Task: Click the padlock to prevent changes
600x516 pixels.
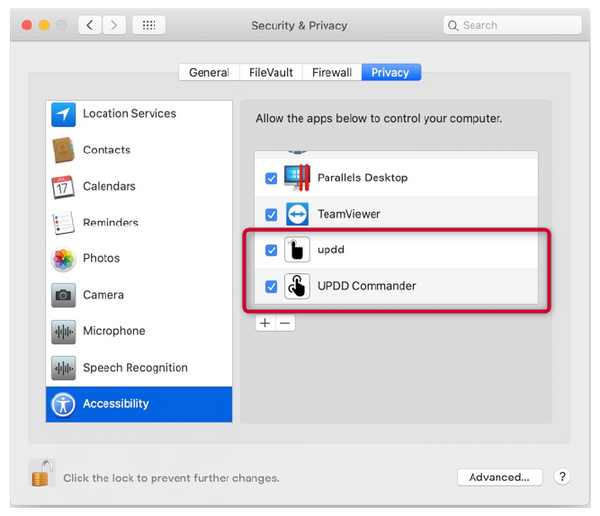Action: coord(42,473)
